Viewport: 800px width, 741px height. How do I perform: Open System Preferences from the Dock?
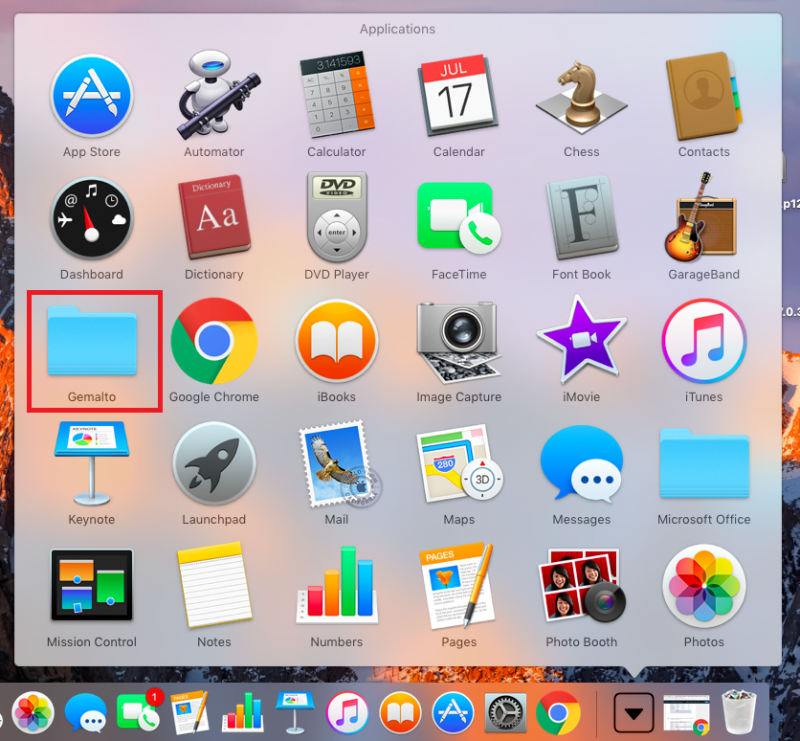[x=505, y=712]
